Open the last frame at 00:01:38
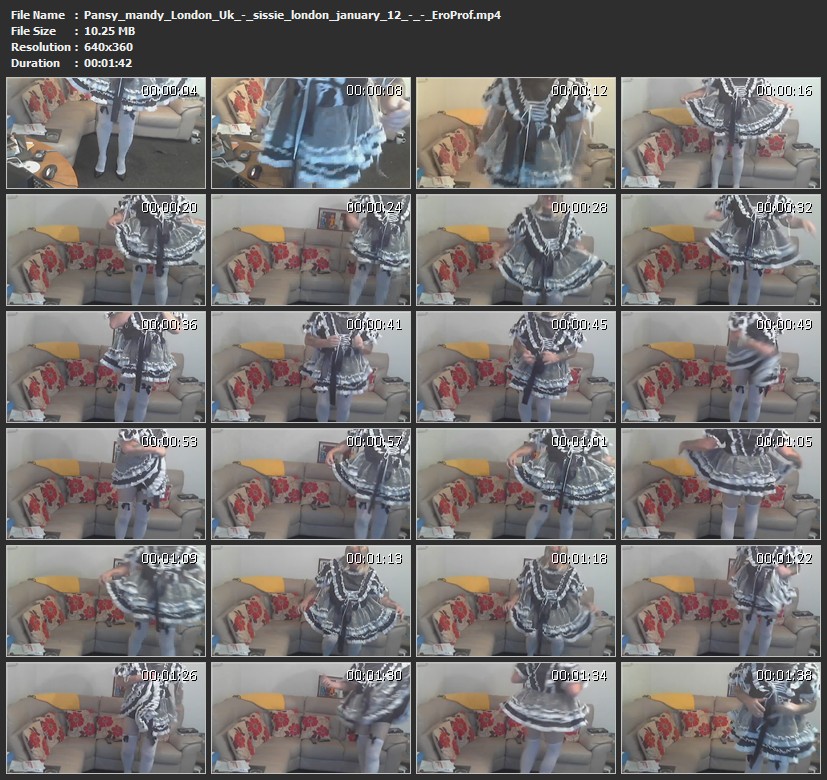 point(720,717)
